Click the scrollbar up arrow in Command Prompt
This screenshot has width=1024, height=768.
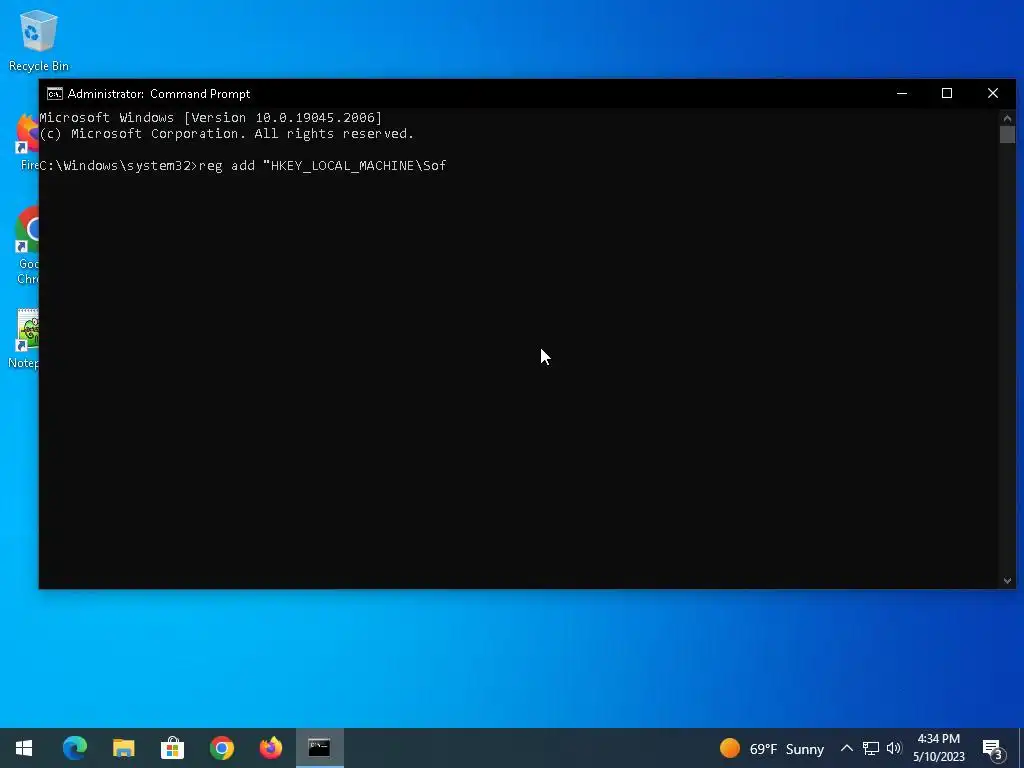click(1007, 118)
